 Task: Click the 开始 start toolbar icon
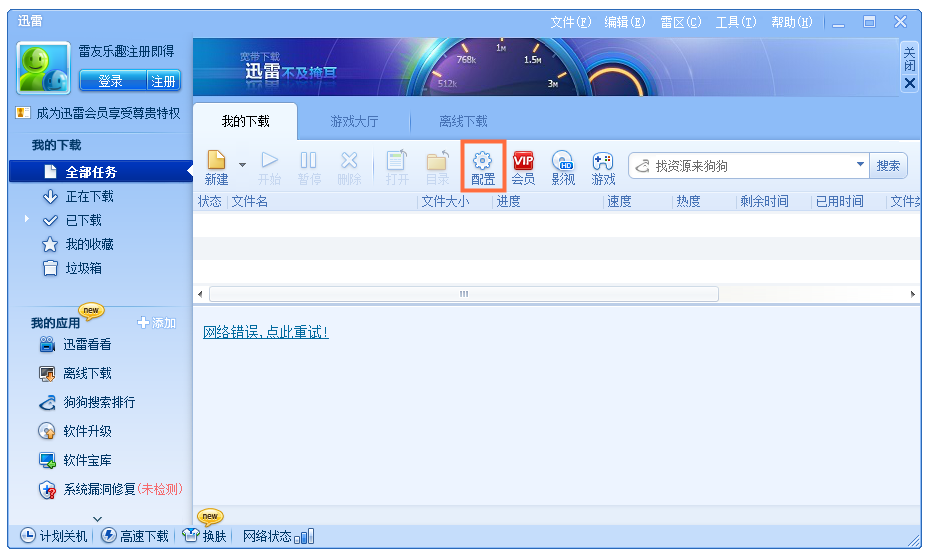pyautogui.click(x=269, y=168)
